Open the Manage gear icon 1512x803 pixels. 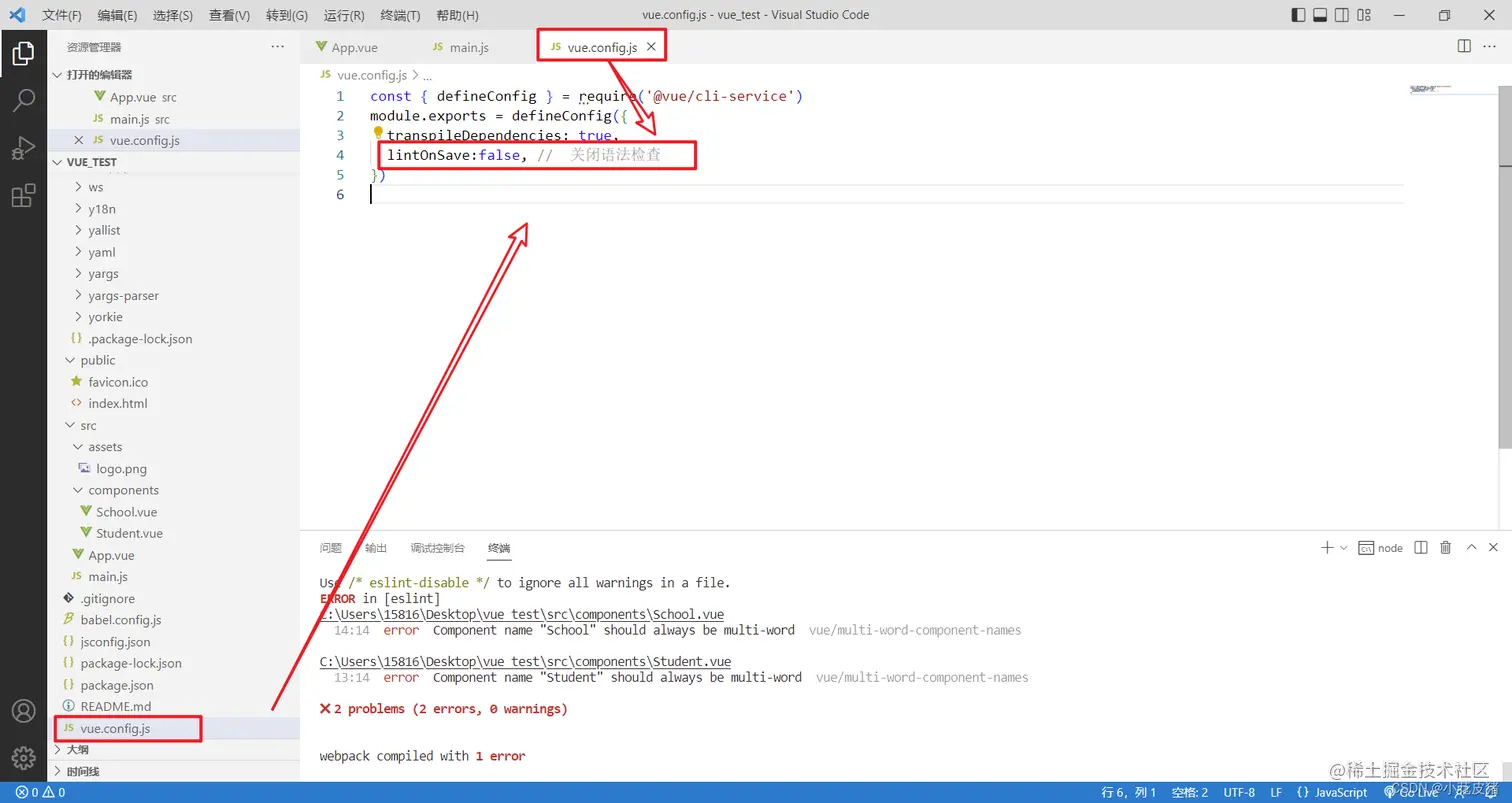pos(23,758)
